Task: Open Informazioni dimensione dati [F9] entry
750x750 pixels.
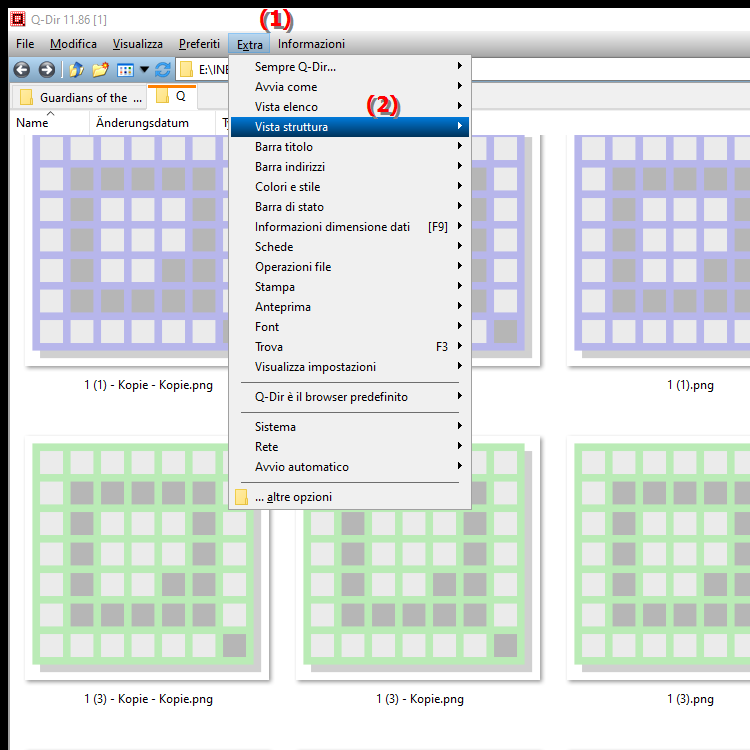Action: 350,227
